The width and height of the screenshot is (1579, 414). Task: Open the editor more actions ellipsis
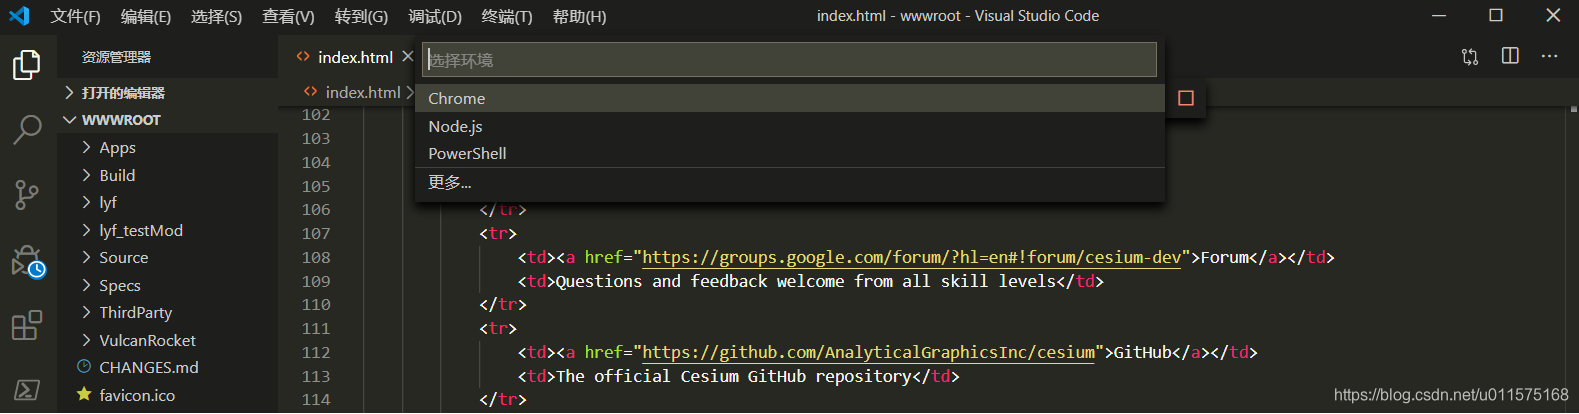click(1549, 56)
